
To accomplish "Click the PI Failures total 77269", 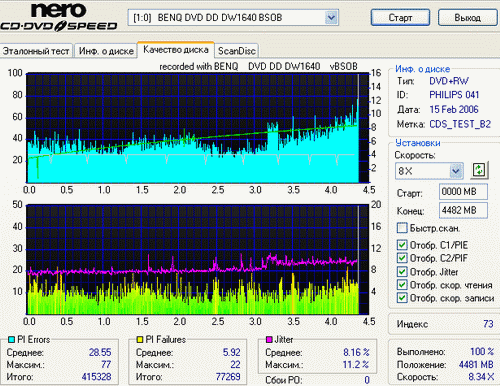I will tap(228, 377).
